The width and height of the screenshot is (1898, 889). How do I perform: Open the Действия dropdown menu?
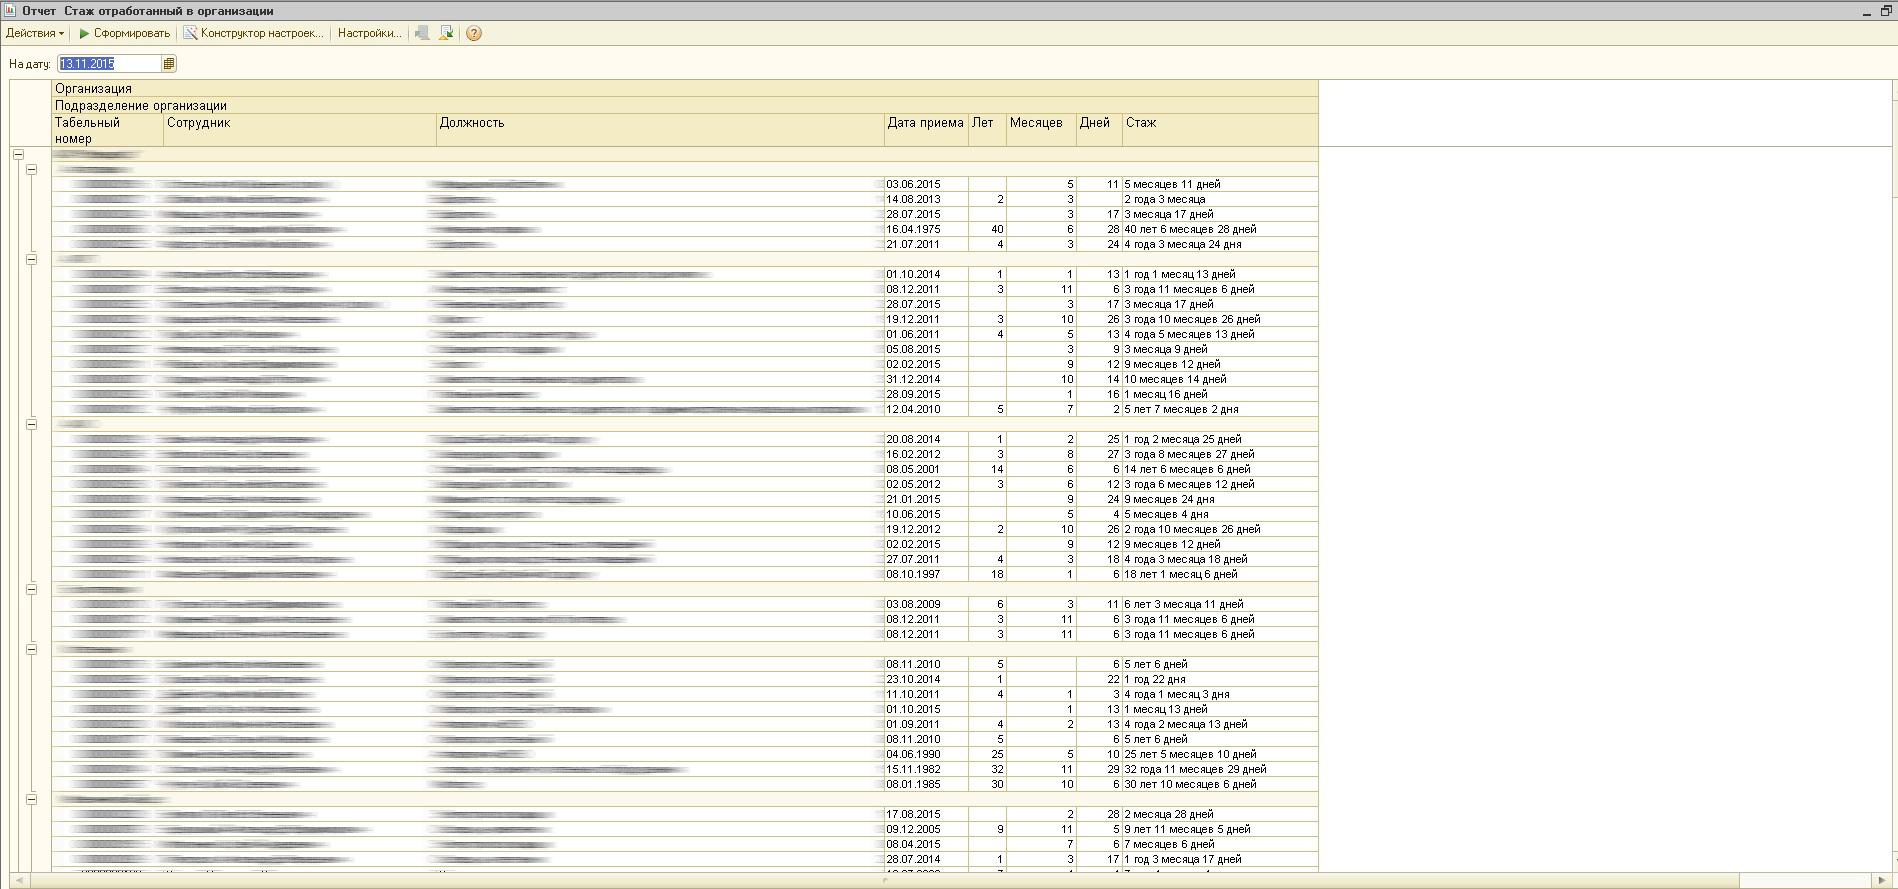click(x=35, y=33)
